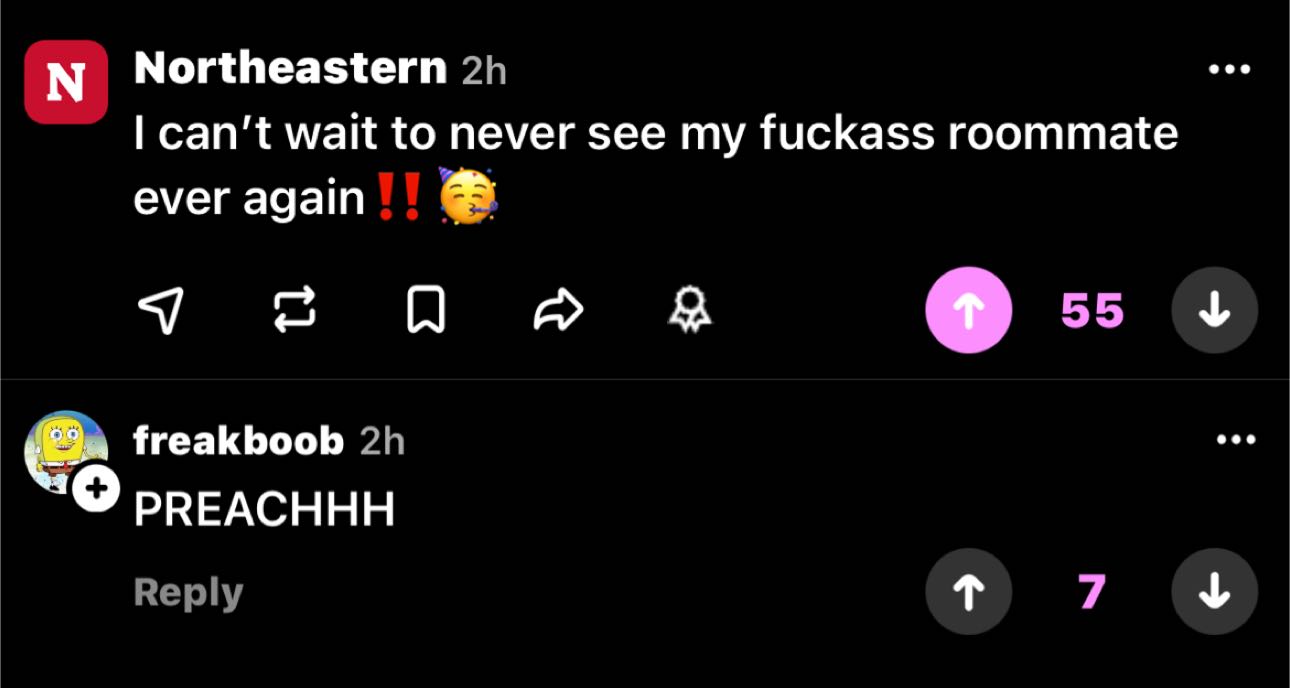Open Northeastern's community page via its name
Screen dimensions: 1290x688
(x=291, y=68)
